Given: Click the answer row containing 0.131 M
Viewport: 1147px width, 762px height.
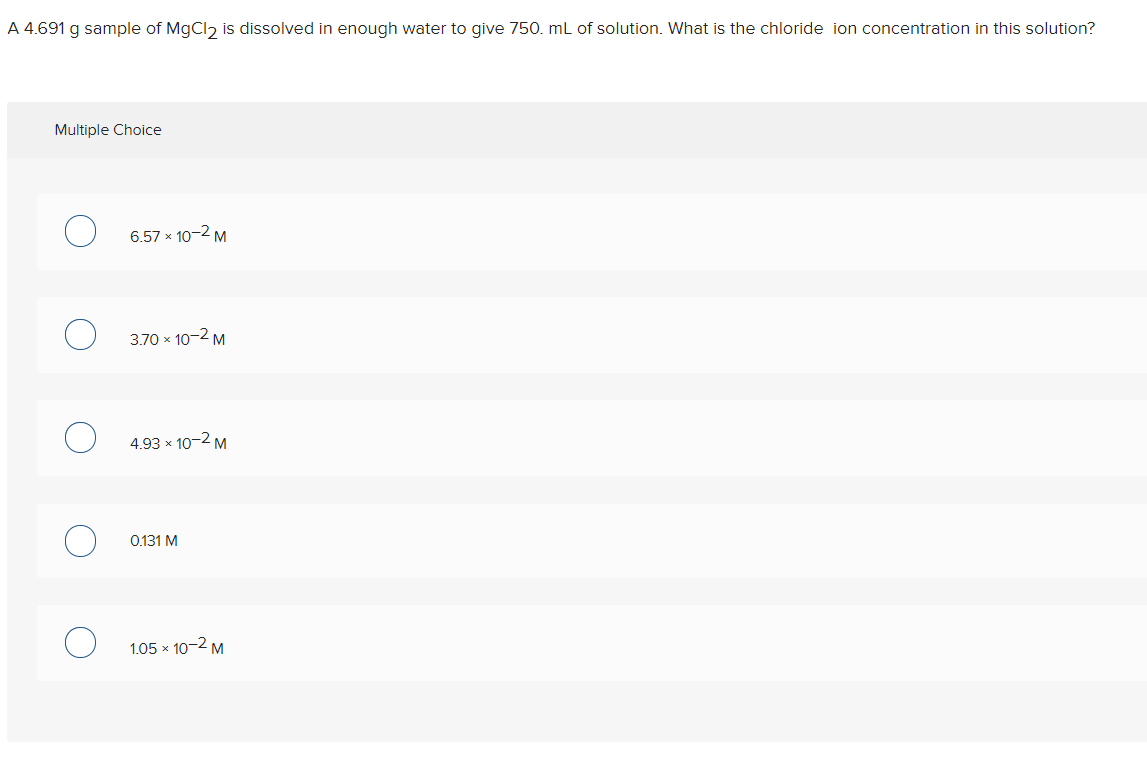Looking at the screenshot, I should coord(400,540).
